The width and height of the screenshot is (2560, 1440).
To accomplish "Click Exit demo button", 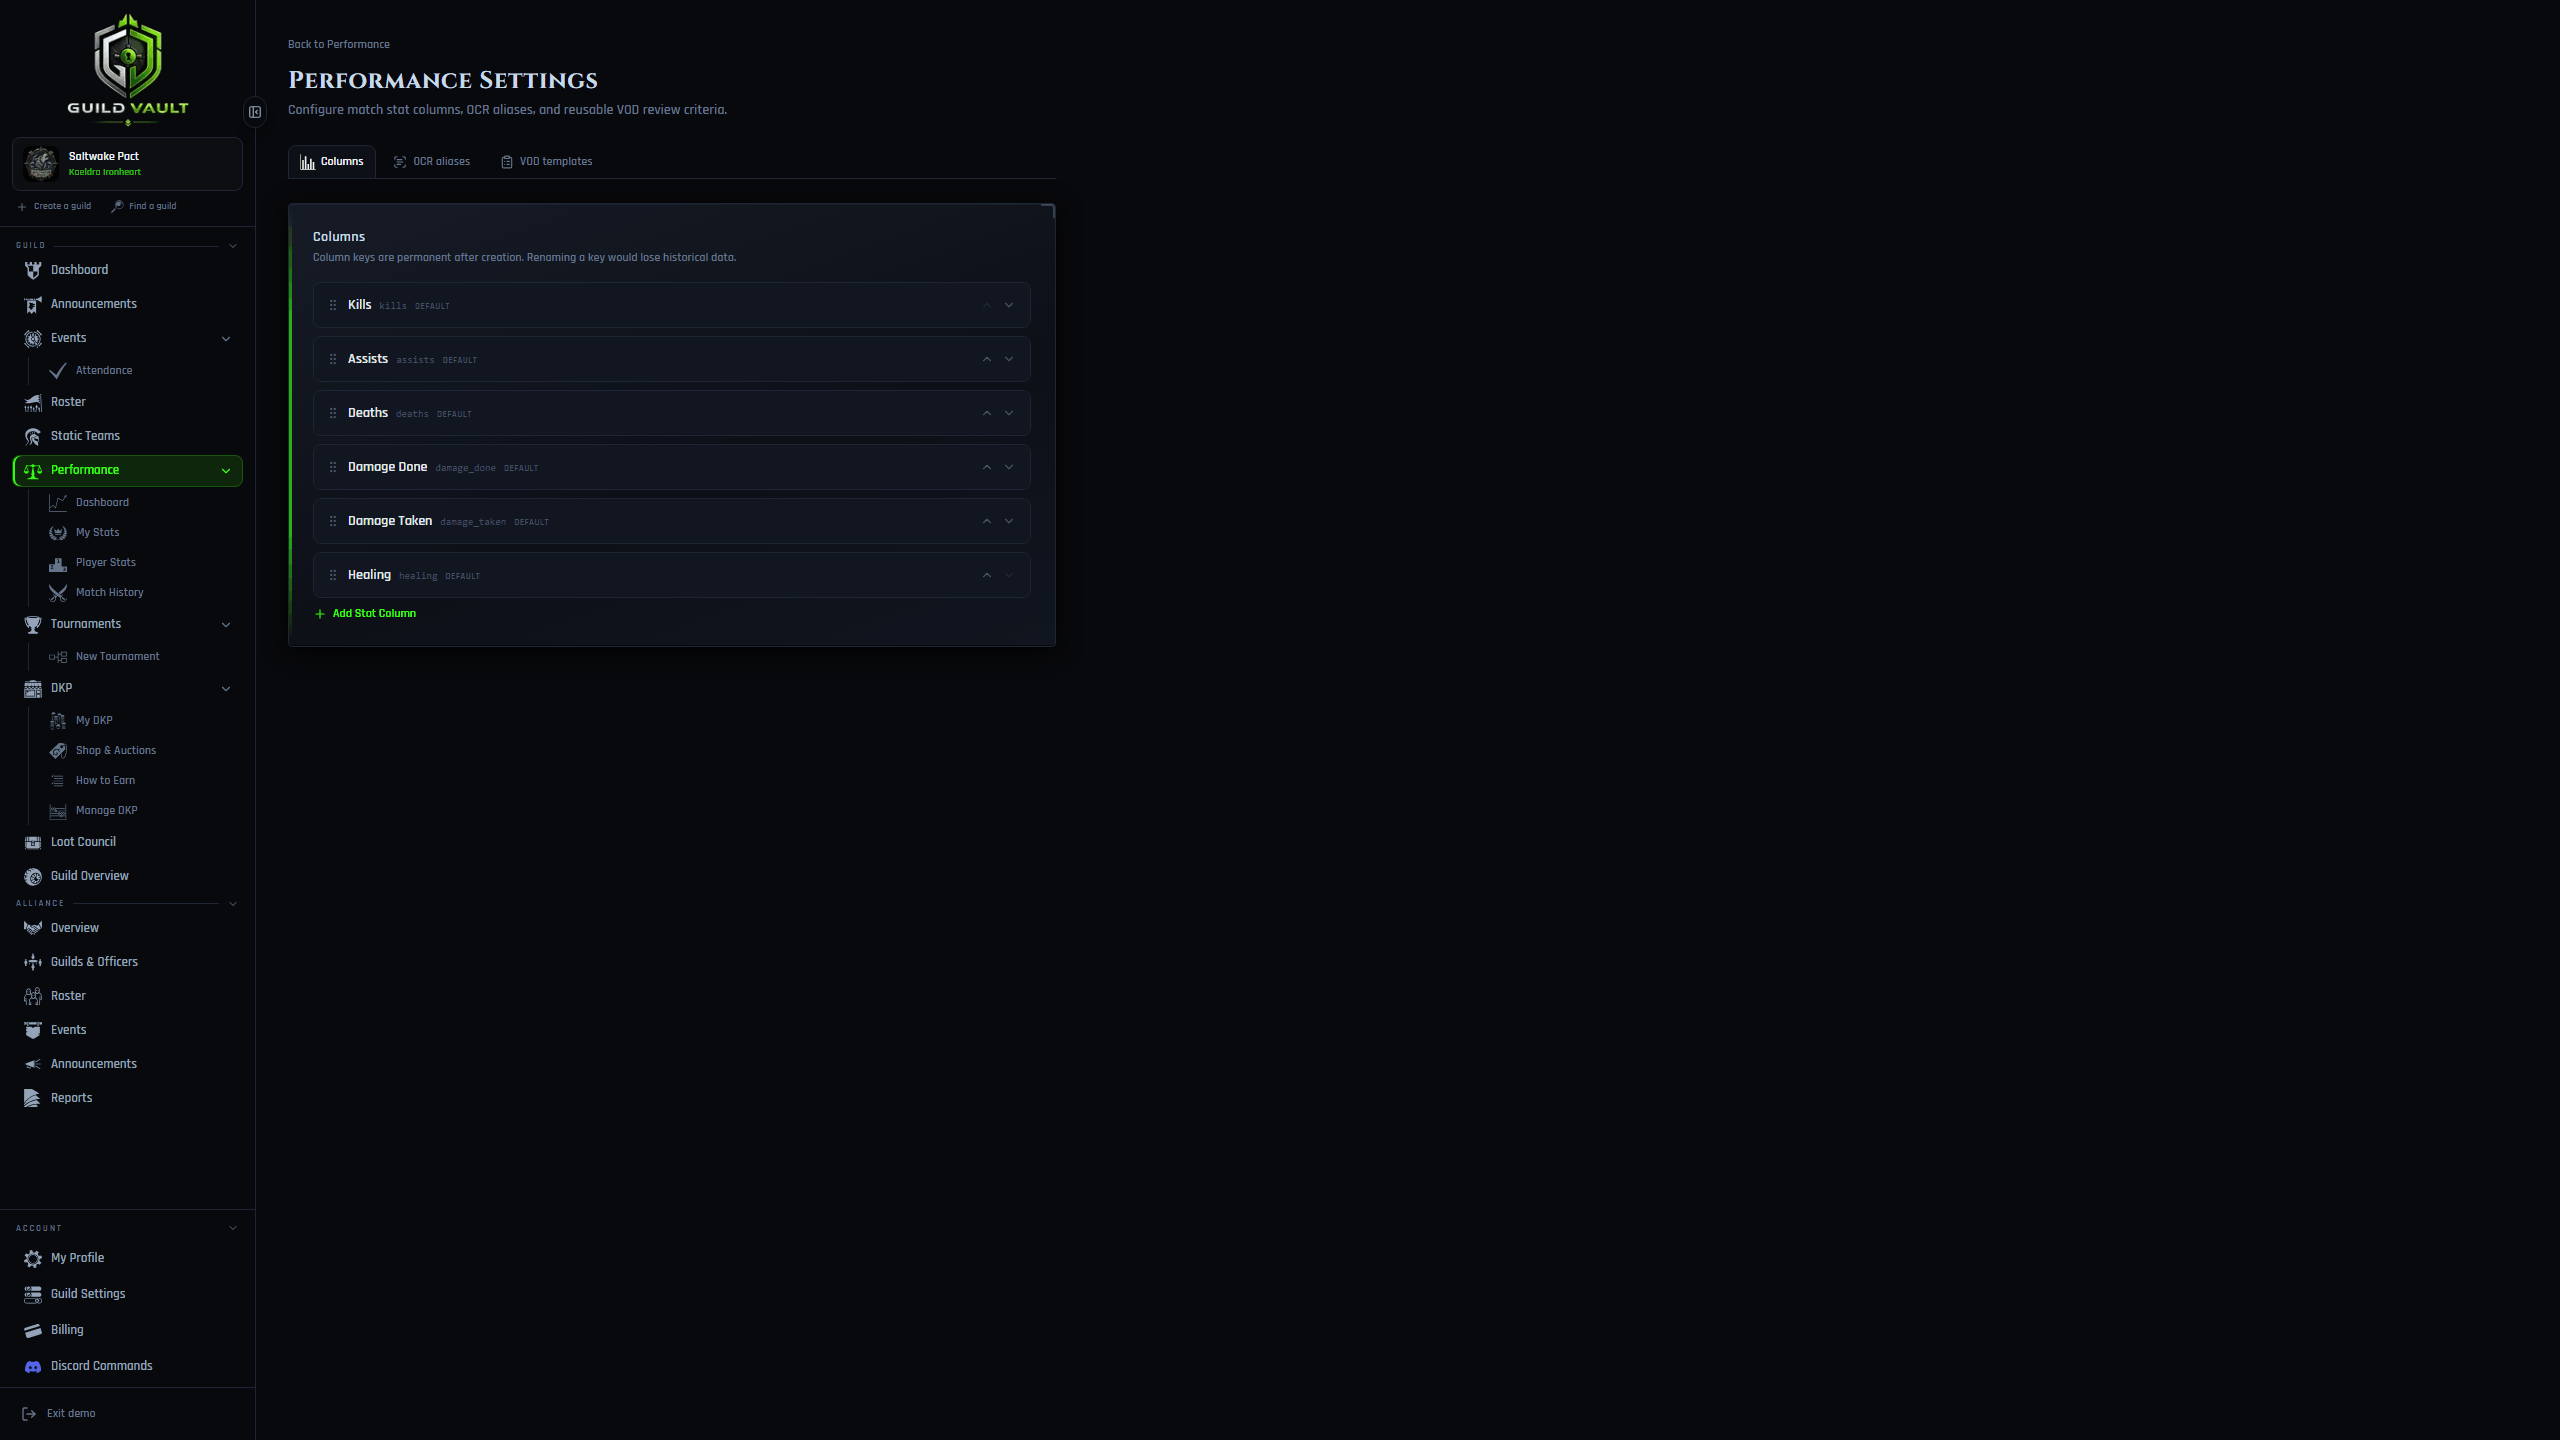I will [59, 1414].
